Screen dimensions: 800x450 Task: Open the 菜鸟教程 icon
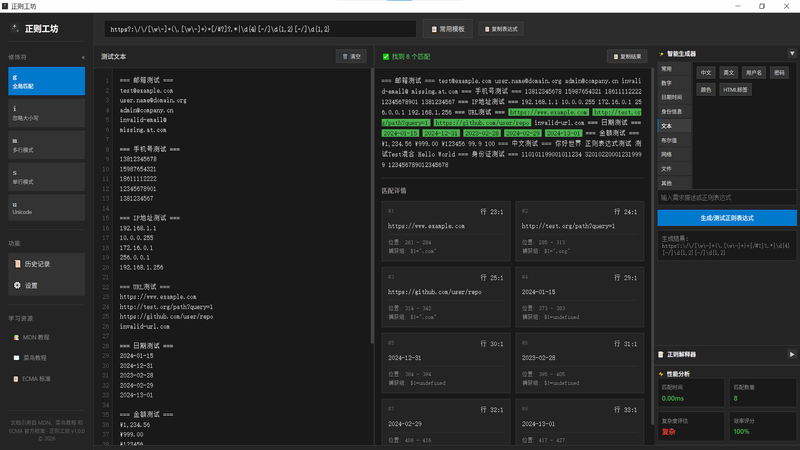pos(16,358)
